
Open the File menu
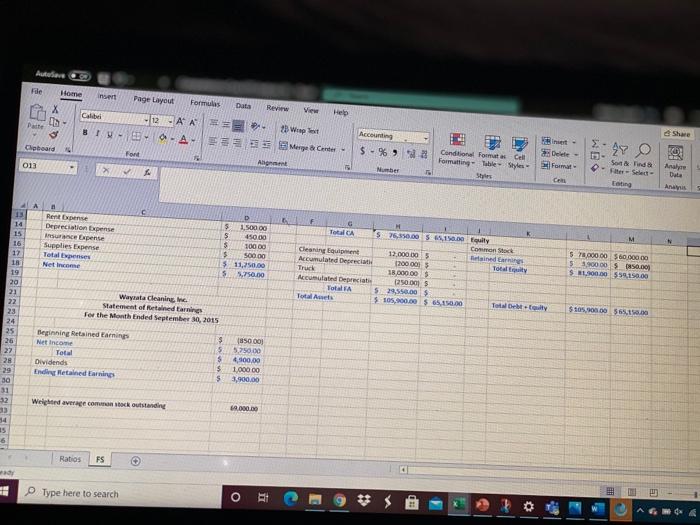[x=37, y=91]
